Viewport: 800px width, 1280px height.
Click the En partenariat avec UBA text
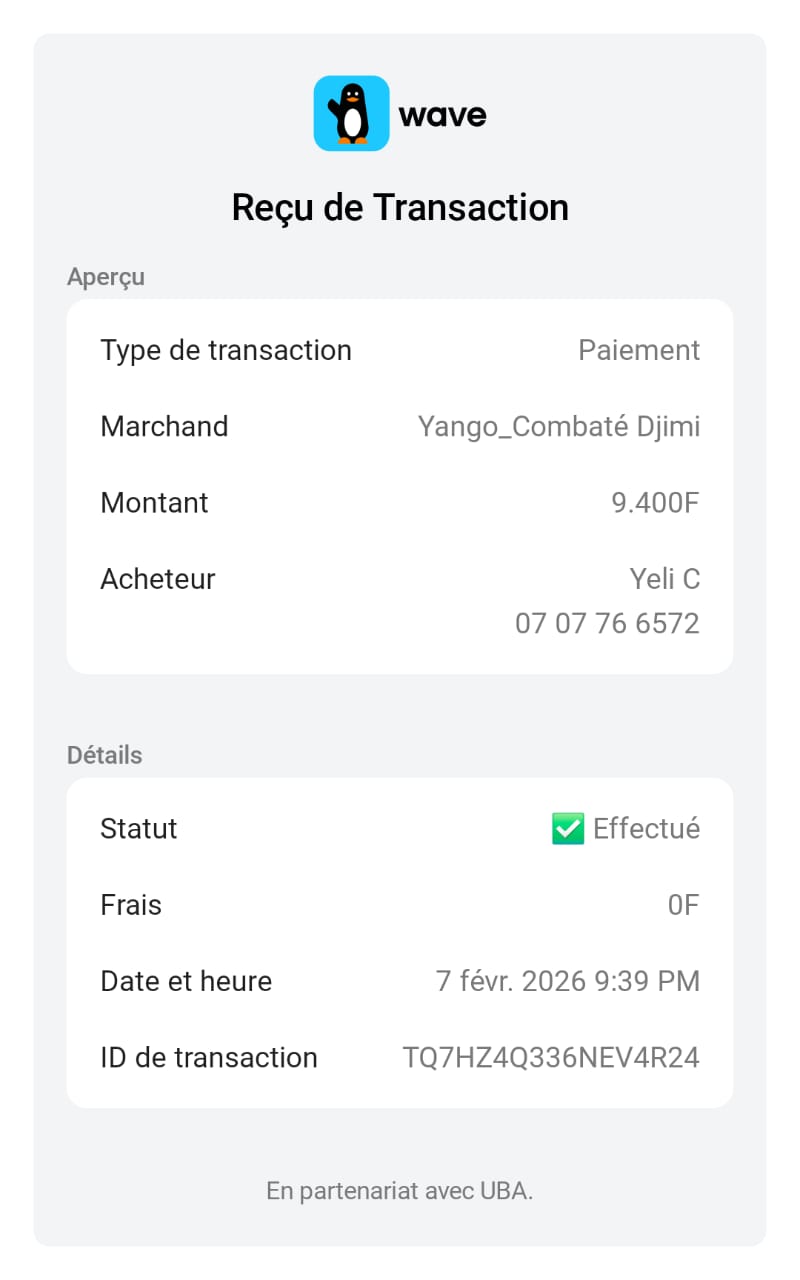400,1191
